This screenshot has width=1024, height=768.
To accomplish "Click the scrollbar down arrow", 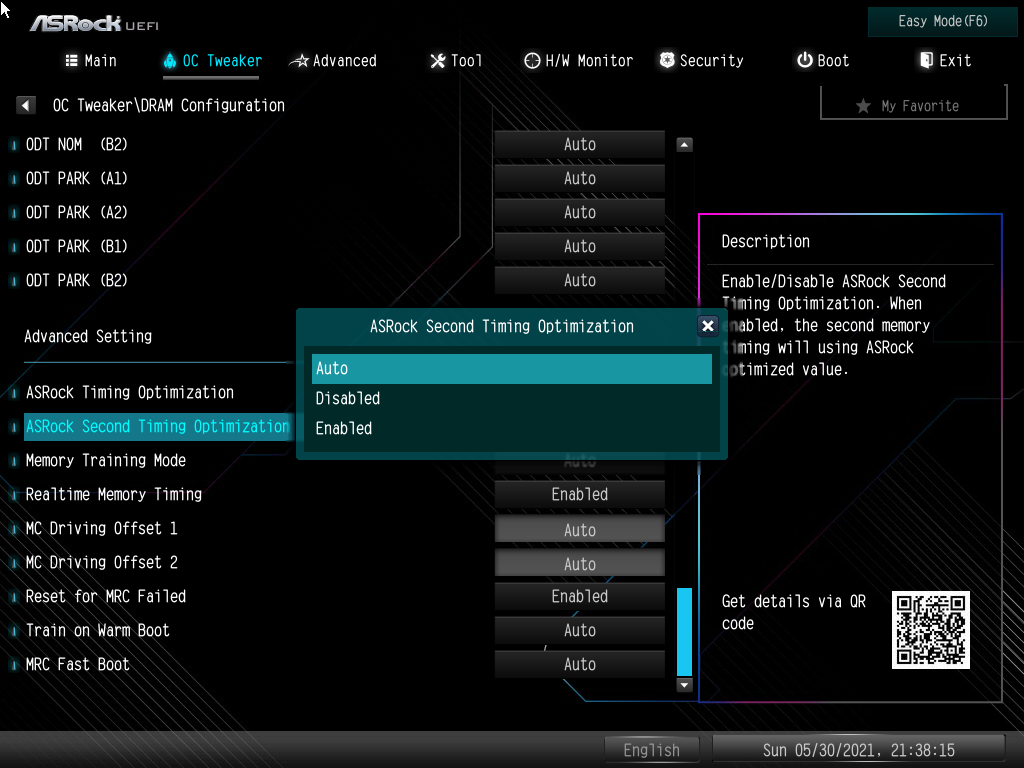I will [x=684, y=685].
